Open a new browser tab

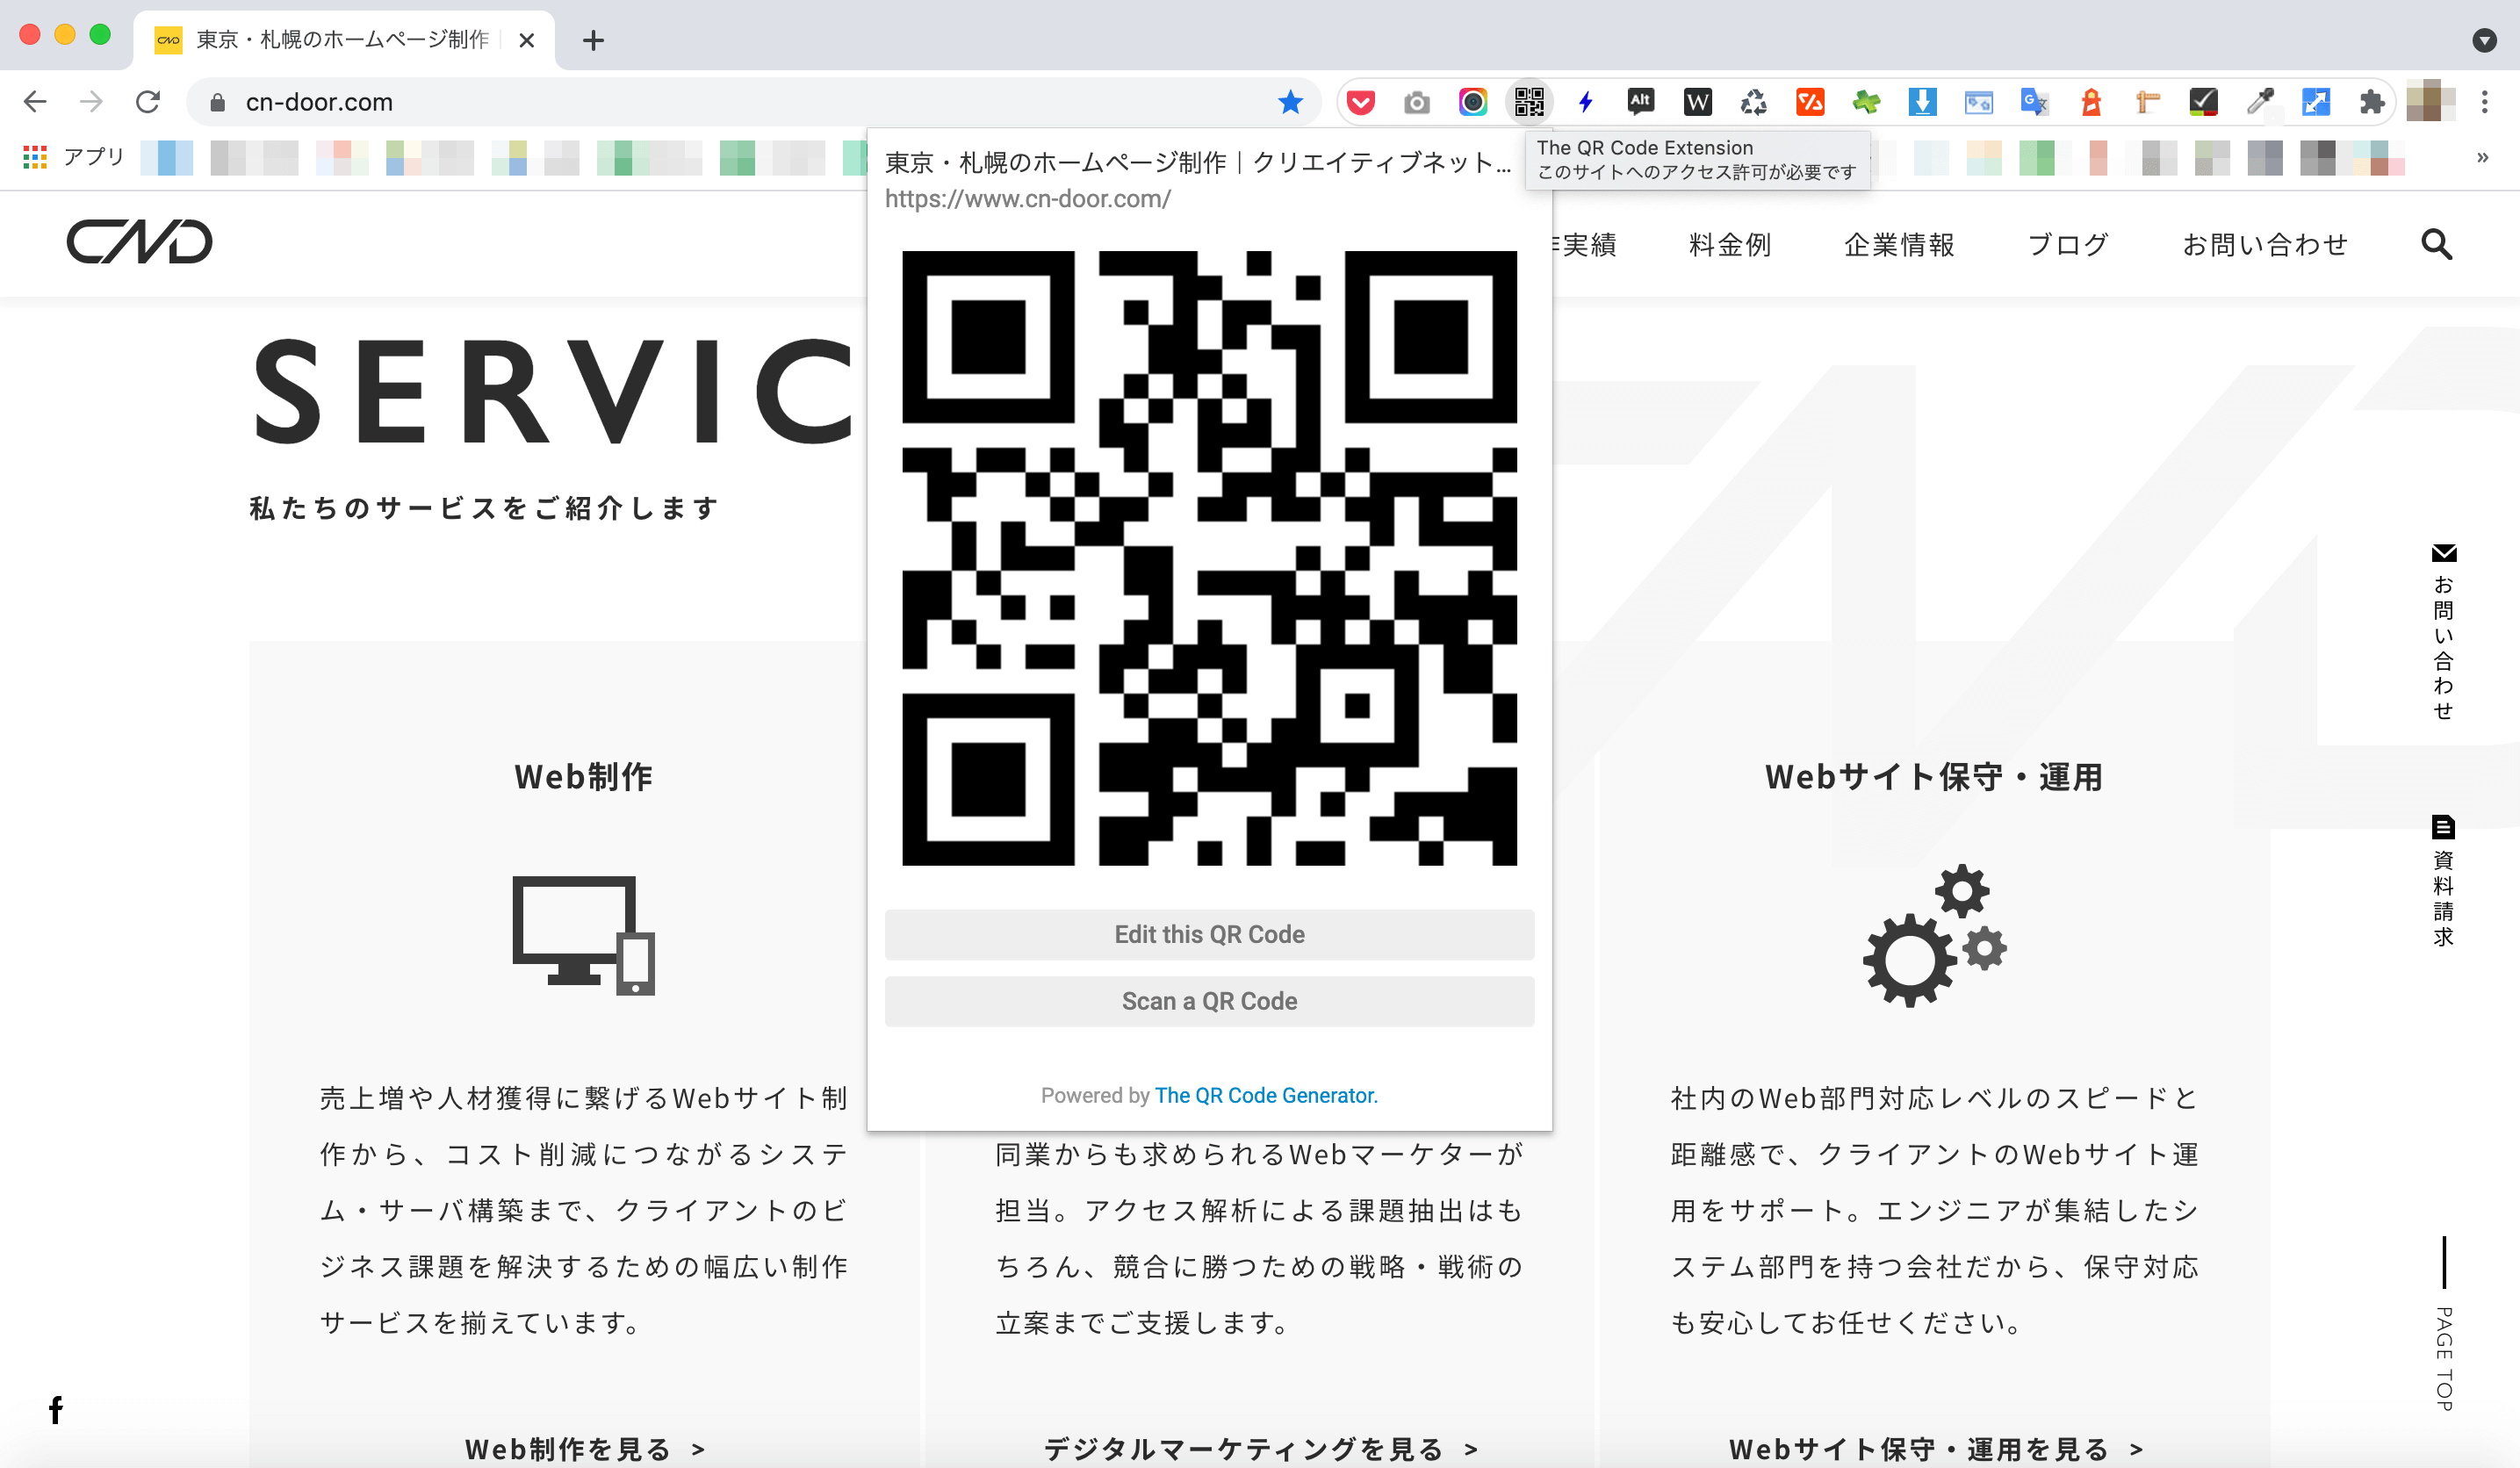593,40
